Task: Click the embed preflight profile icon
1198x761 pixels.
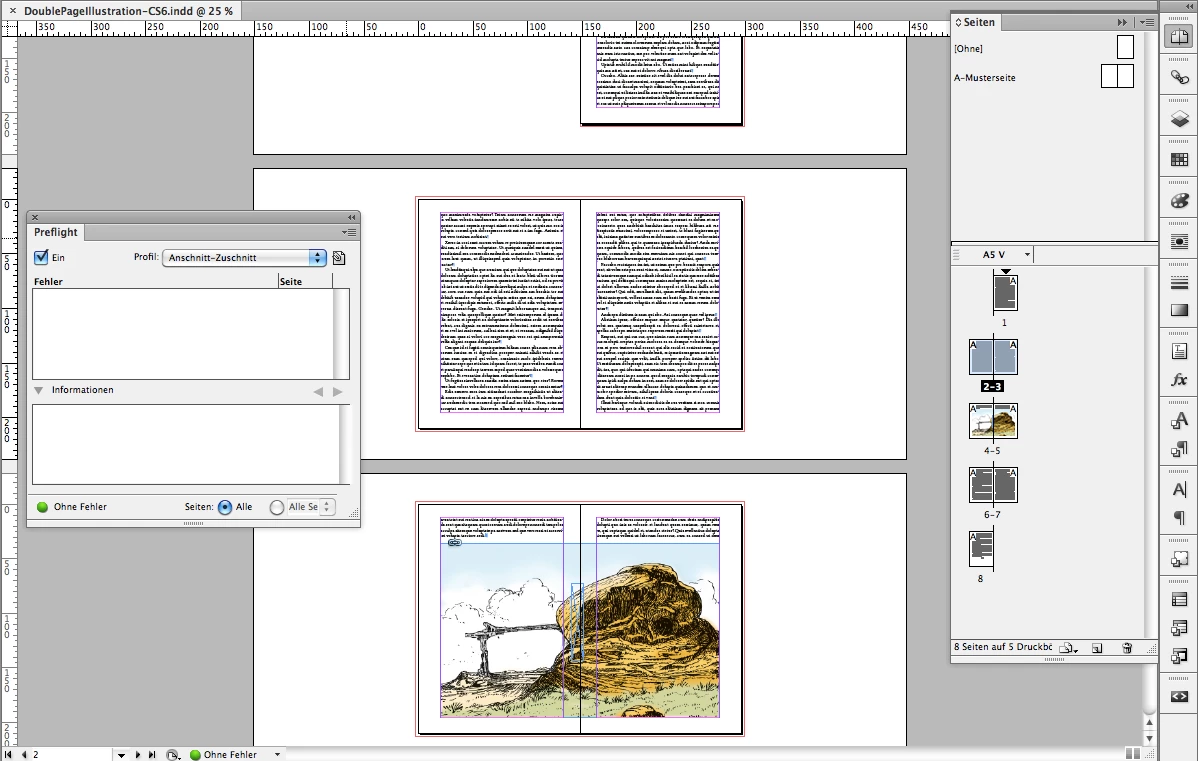Action: [x=338, y=258]
